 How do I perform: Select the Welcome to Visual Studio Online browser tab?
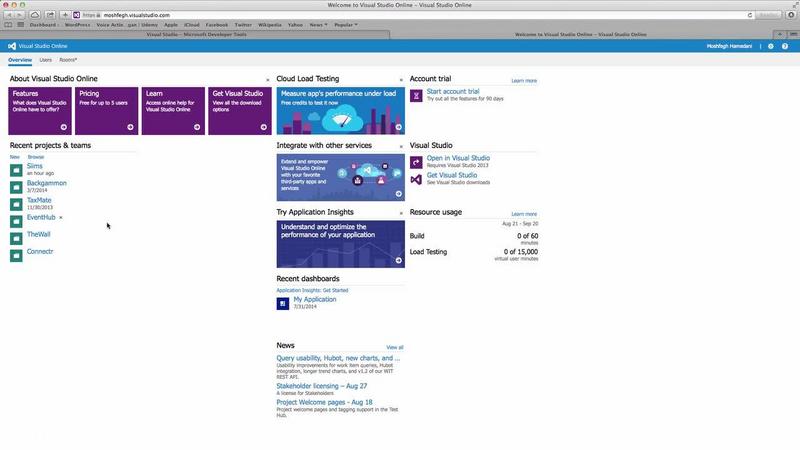pos(581,34)
